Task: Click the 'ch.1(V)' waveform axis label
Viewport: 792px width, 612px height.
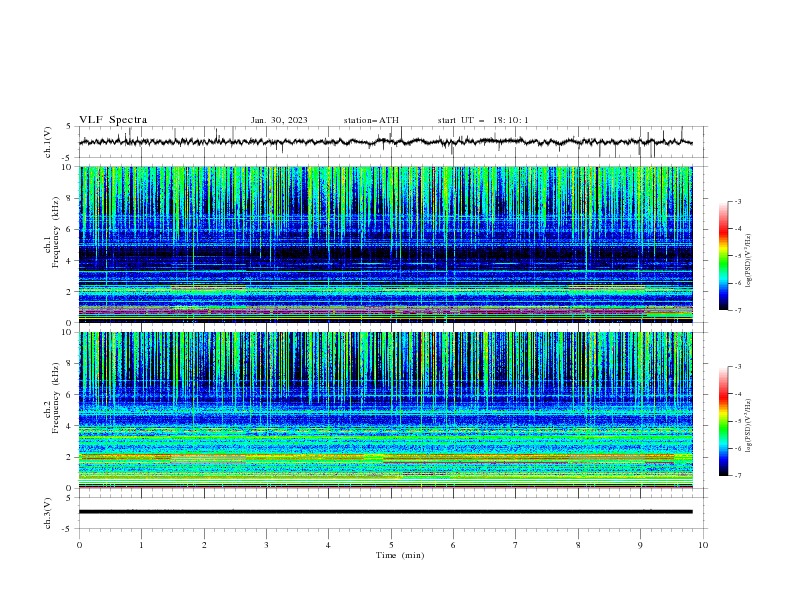Action: tap(48, 142)
